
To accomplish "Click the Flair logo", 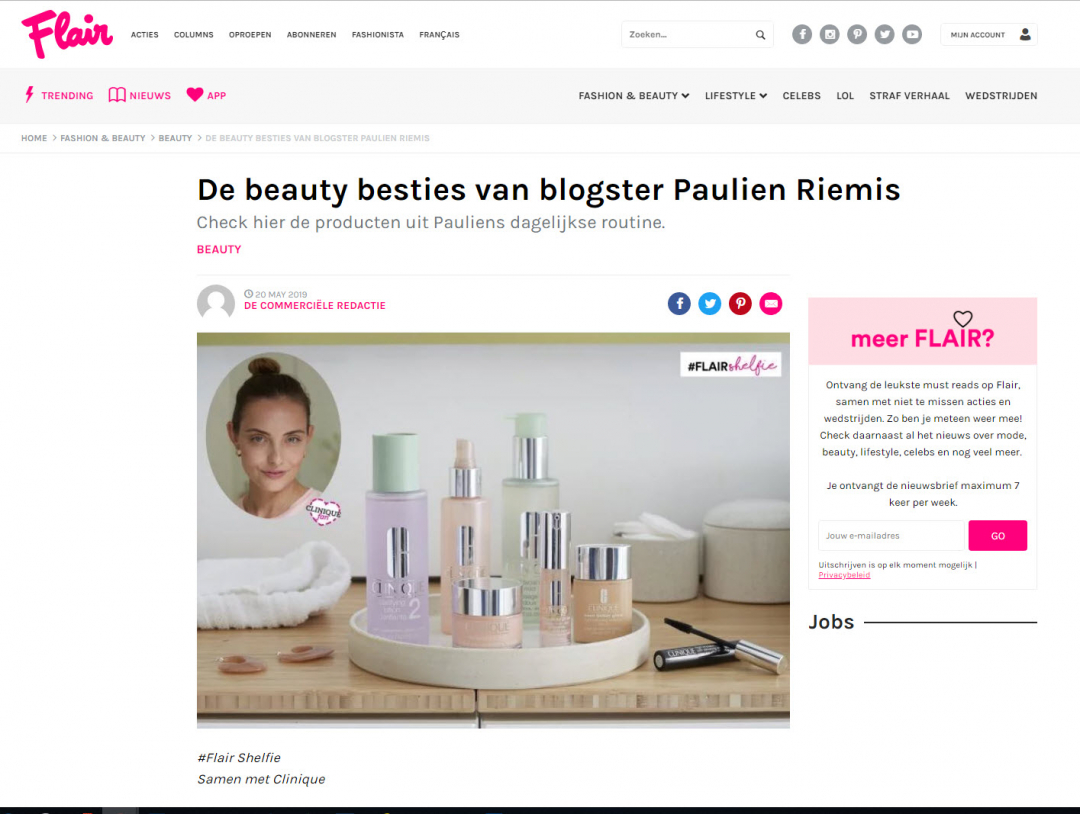I will [x=67, y=34].
